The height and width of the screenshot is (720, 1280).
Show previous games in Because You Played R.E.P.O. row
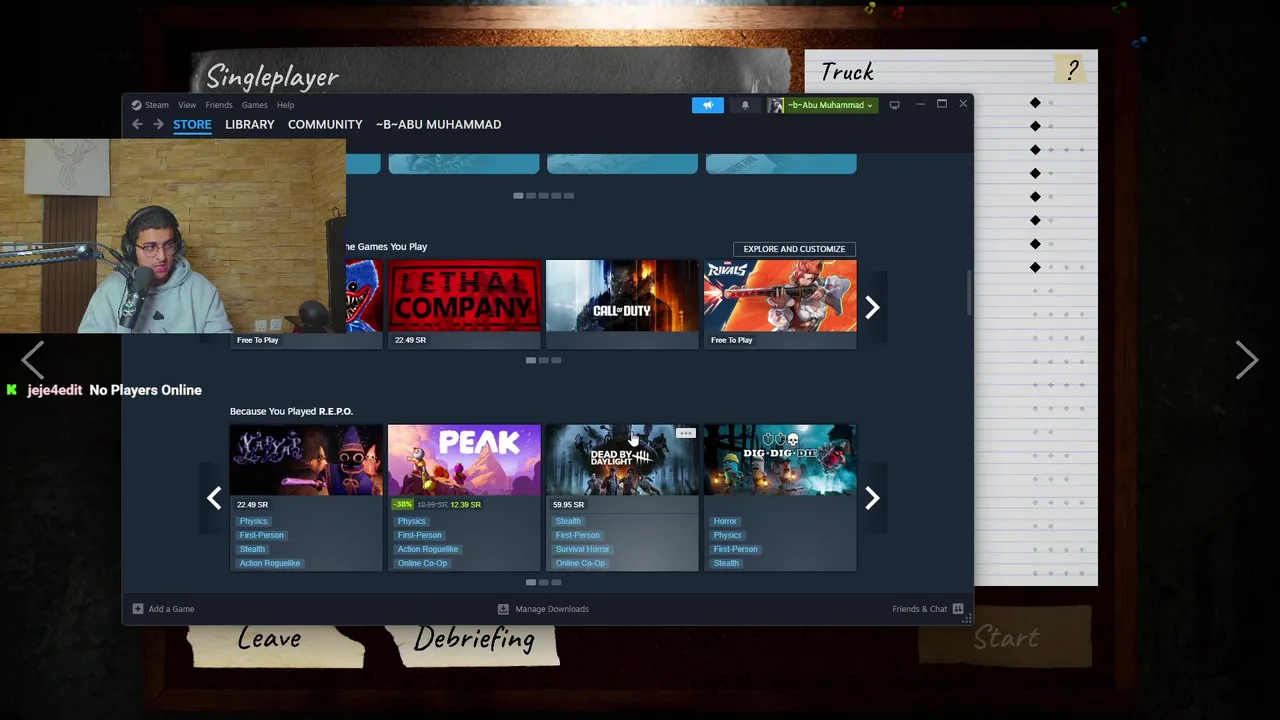point(214,498)
